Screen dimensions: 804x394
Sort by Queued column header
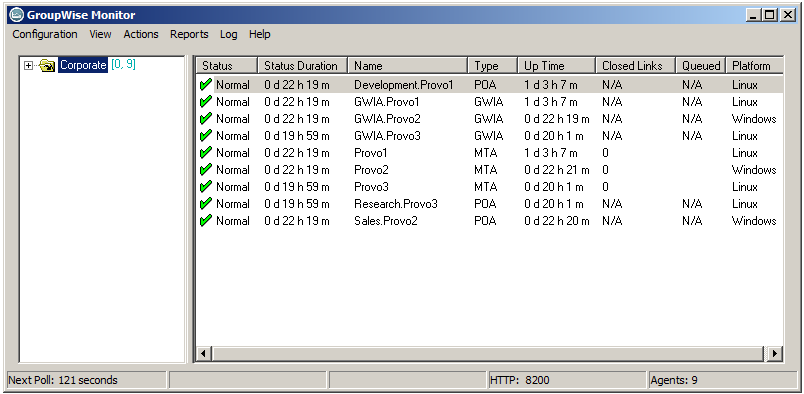(x=700, y=66)
